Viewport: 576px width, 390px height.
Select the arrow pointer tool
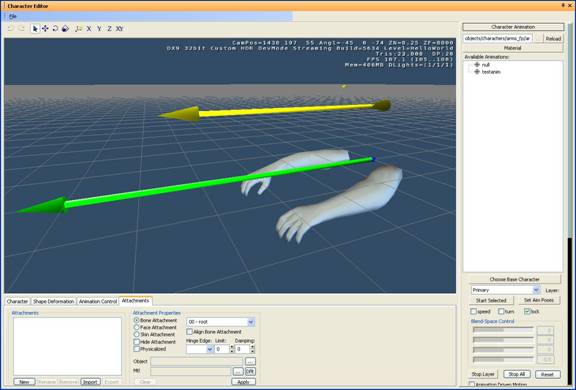pyautogui.click(x=35, y=28)
